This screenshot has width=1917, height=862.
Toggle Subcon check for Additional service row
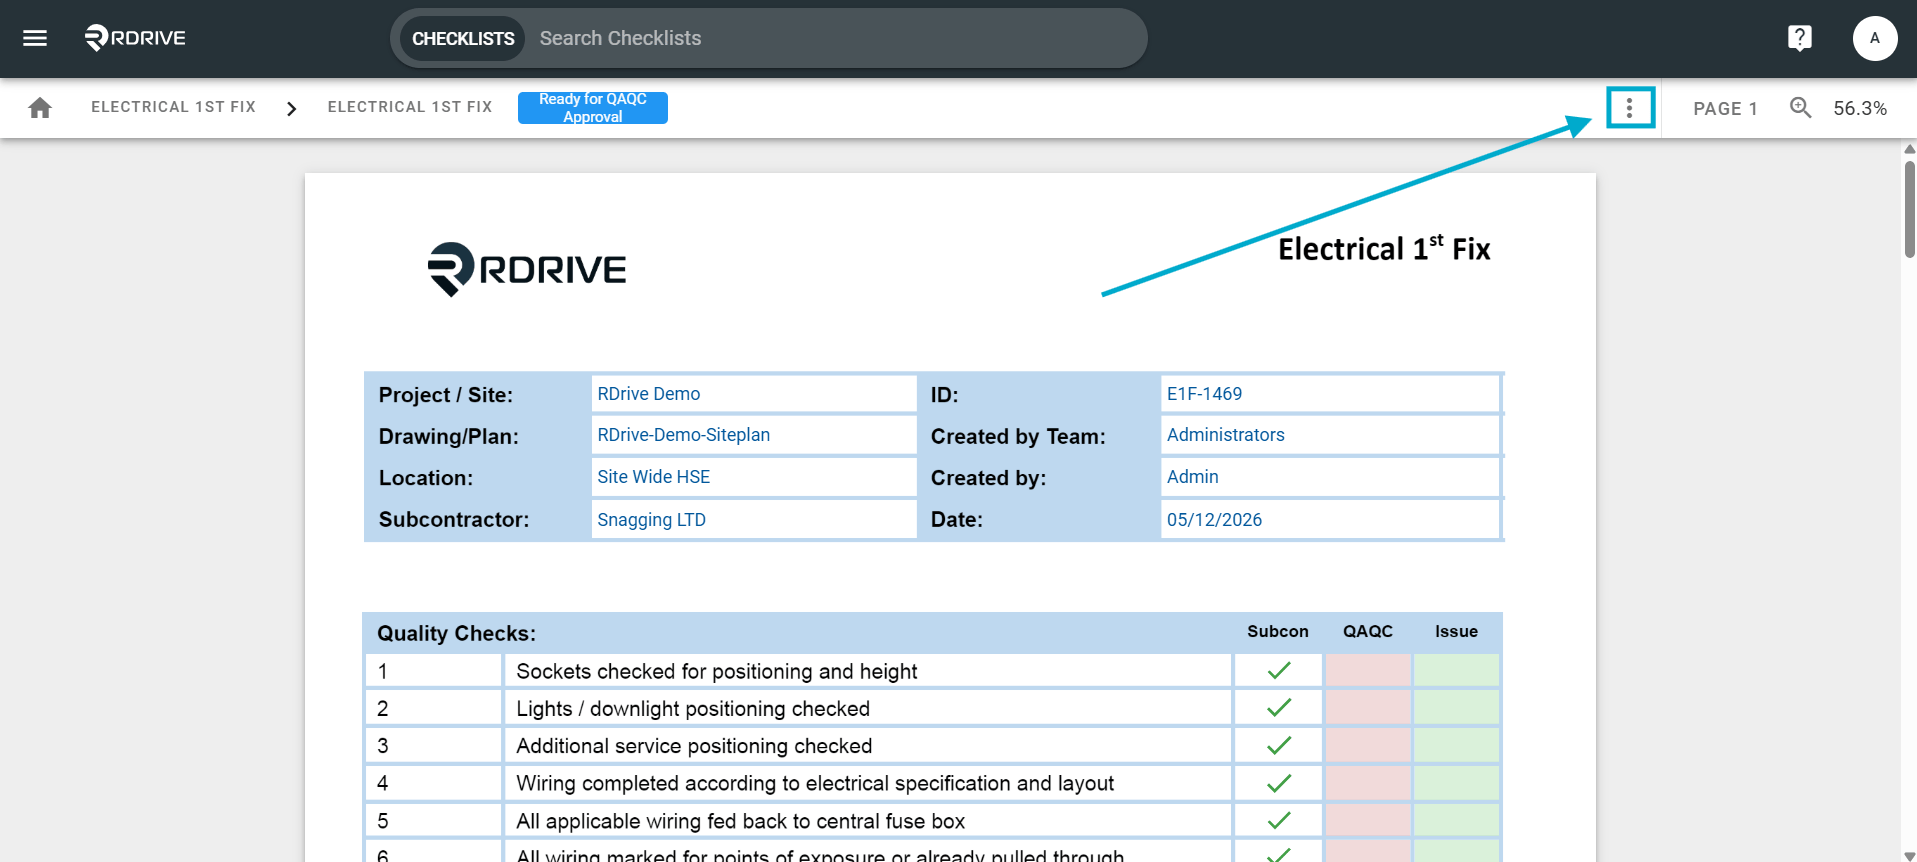click(x=1278, y=746)
